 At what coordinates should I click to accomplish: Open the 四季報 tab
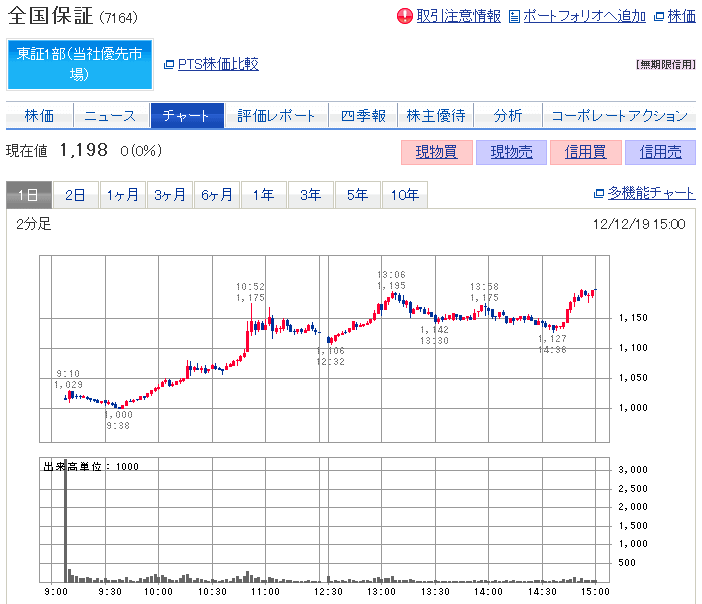(x=363, y=116)
